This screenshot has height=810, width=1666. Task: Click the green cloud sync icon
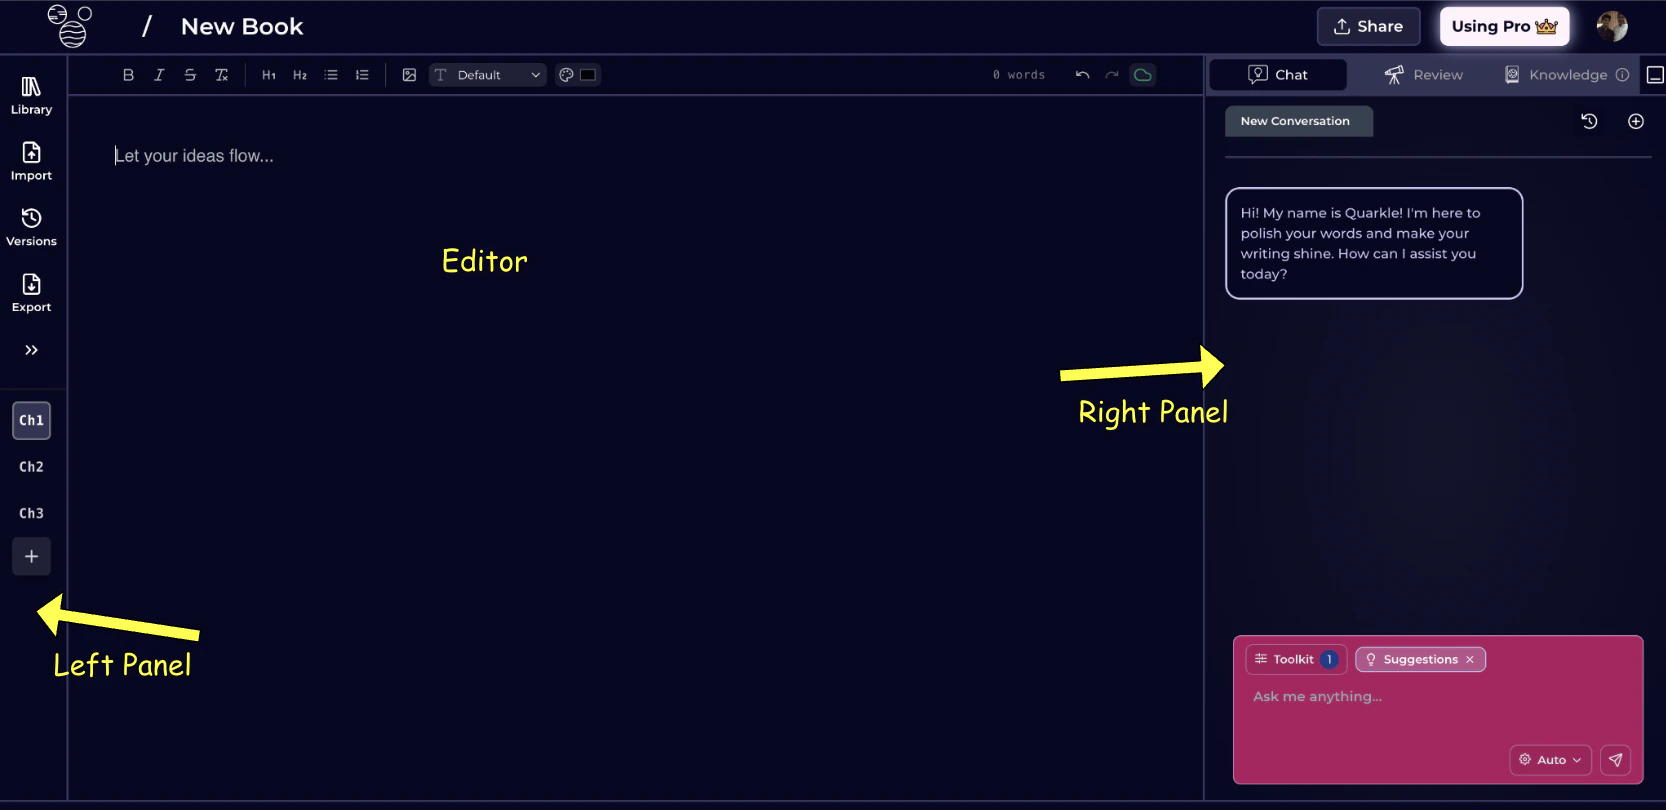coord(1142,75)
